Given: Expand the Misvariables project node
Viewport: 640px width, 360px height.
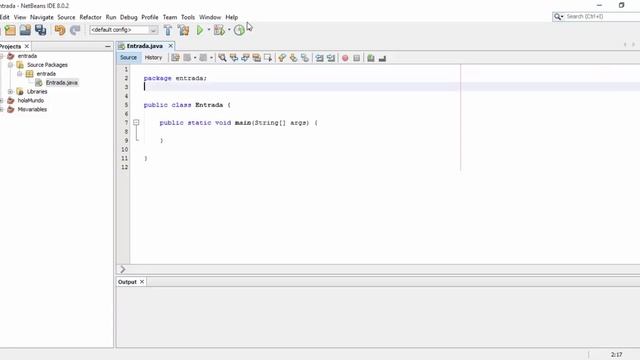Looking at the screenshot, I should (2, 109).
